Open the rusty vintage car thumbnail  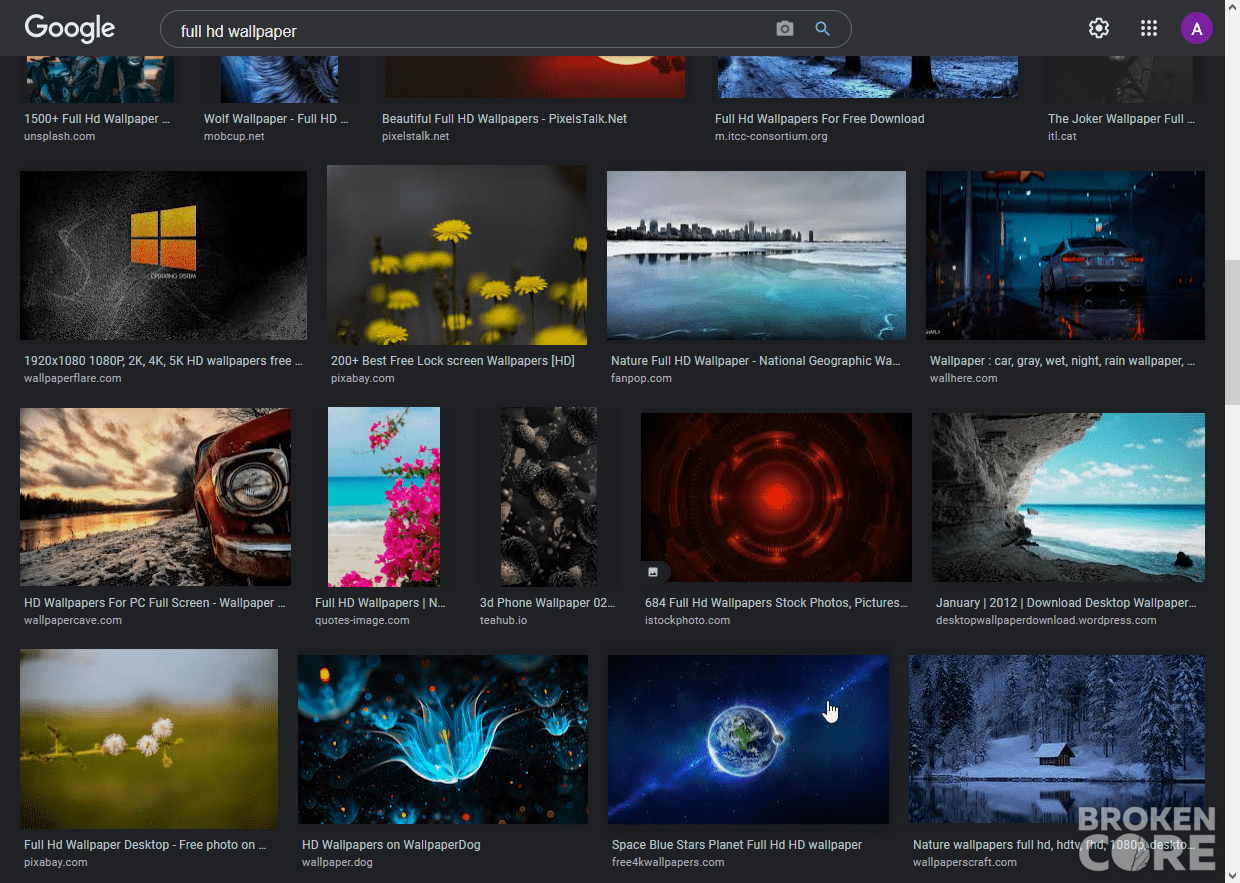pos(155,496)
